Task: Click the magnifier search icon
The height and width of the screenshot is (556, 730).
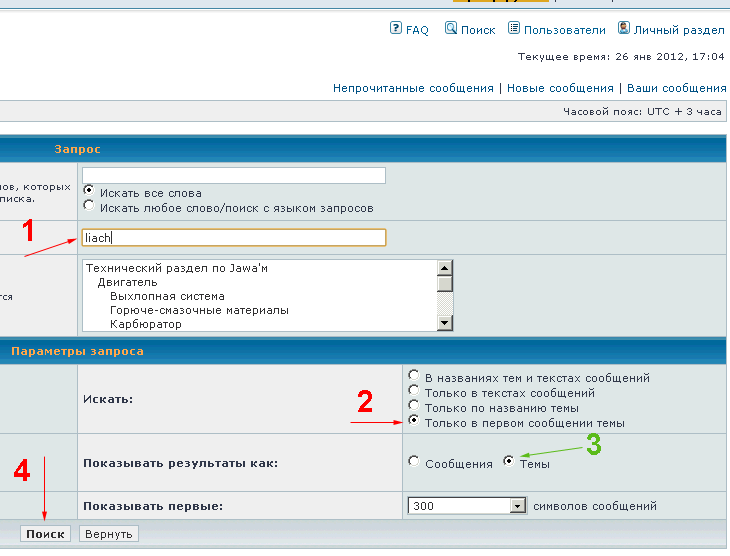Action: (451, 29)
